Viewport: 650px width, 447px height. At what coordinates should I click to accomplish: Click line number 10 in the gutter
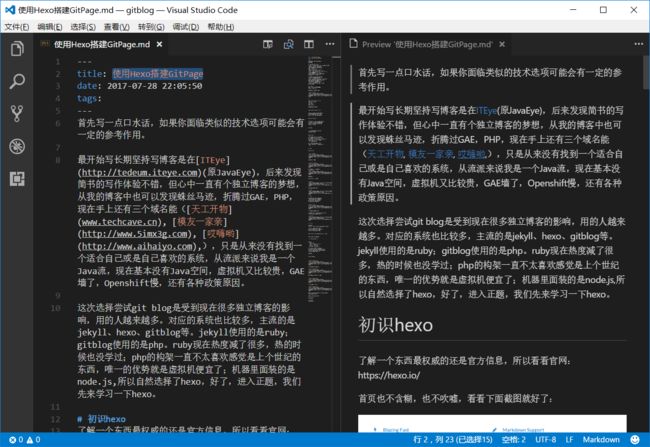tap(56, 308)
